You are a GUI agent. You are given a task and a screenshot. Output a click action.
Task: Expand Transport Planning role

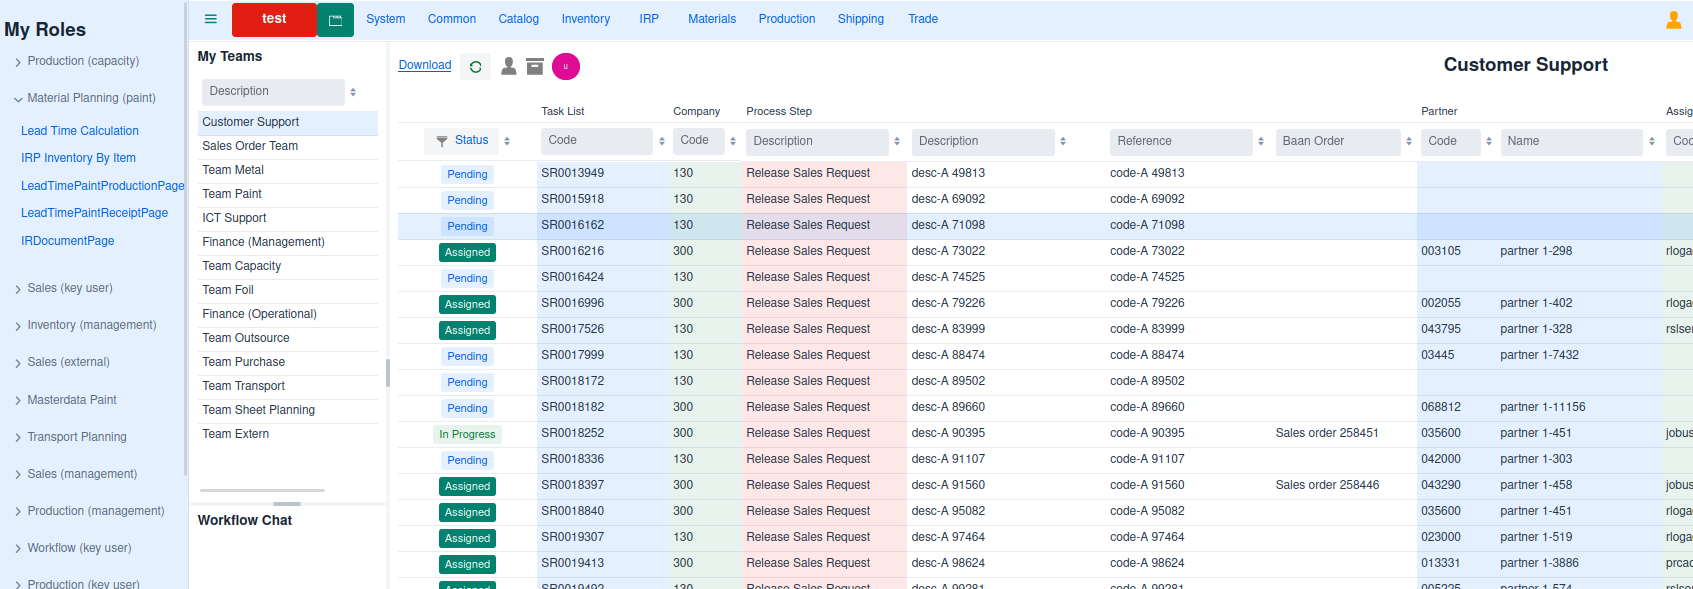point(18,438)
